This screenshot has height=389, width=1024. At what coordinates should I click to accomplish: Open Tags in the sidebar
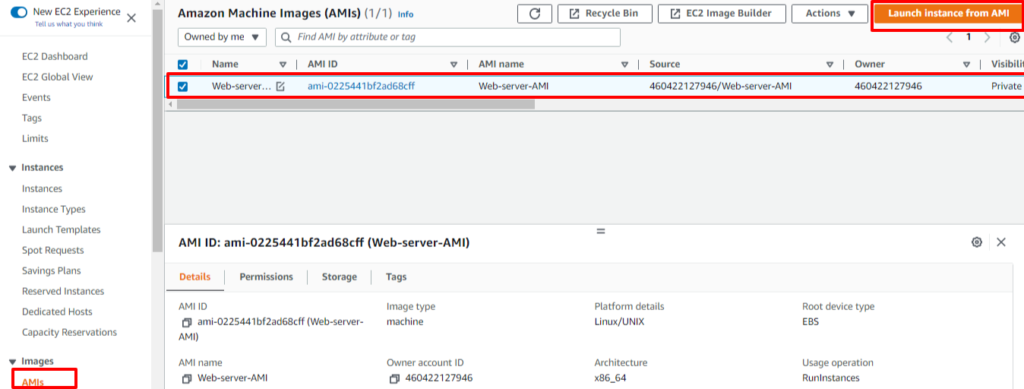coord(31,118)
